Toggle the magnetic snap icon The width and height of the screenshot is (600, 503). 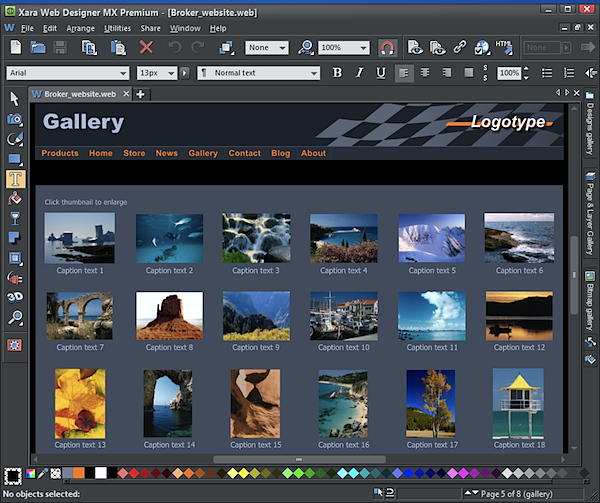pyautogui.click(x=386, y=47)
